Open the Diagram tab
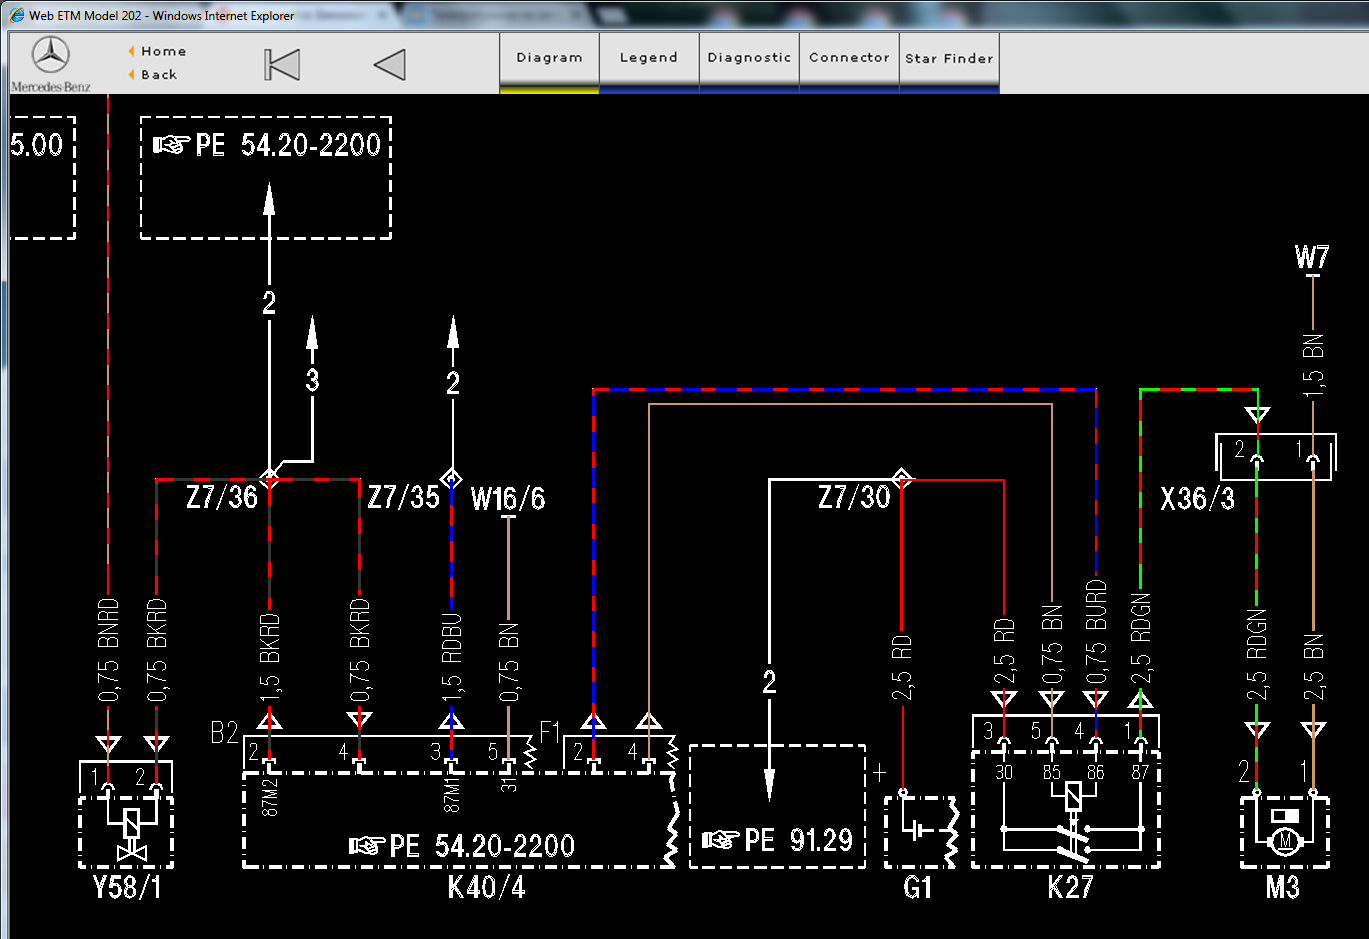Viewport: 1369px width, 939px height. (549, 61)
